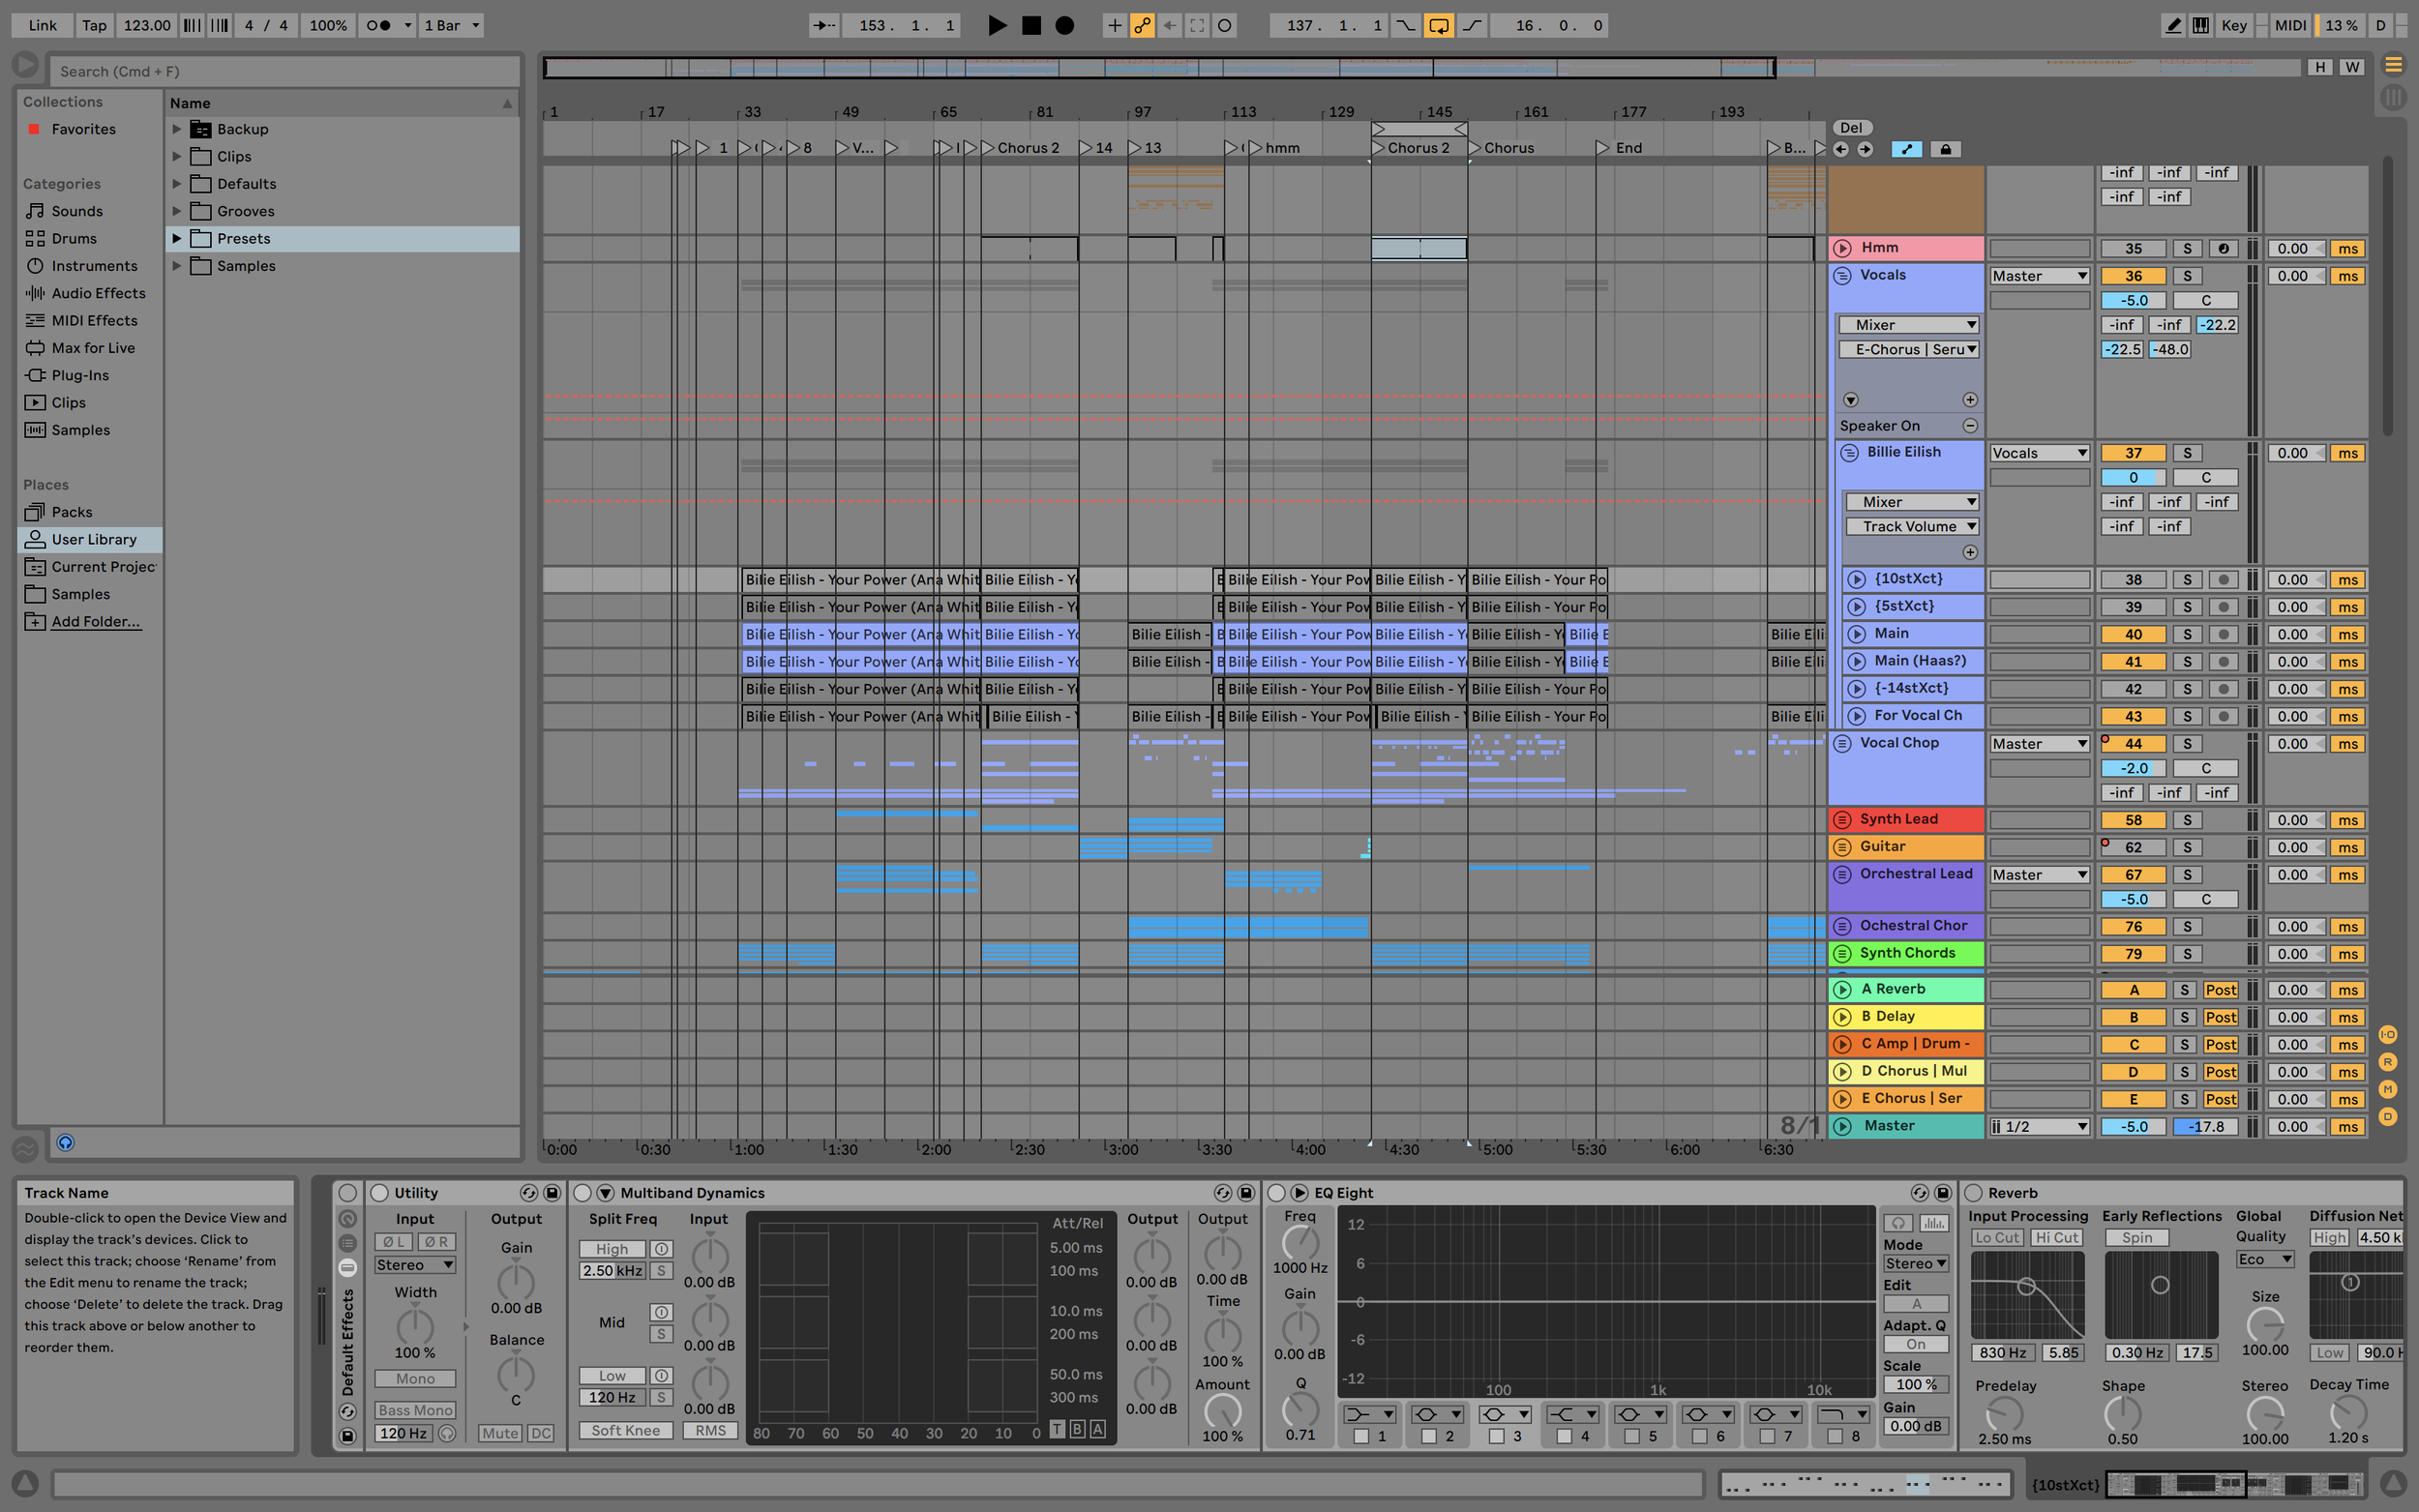Enable EQ Eight filter band 4 checkbox
The width and height of the screenshot is (2419, 1512).
(1564, 1436)
